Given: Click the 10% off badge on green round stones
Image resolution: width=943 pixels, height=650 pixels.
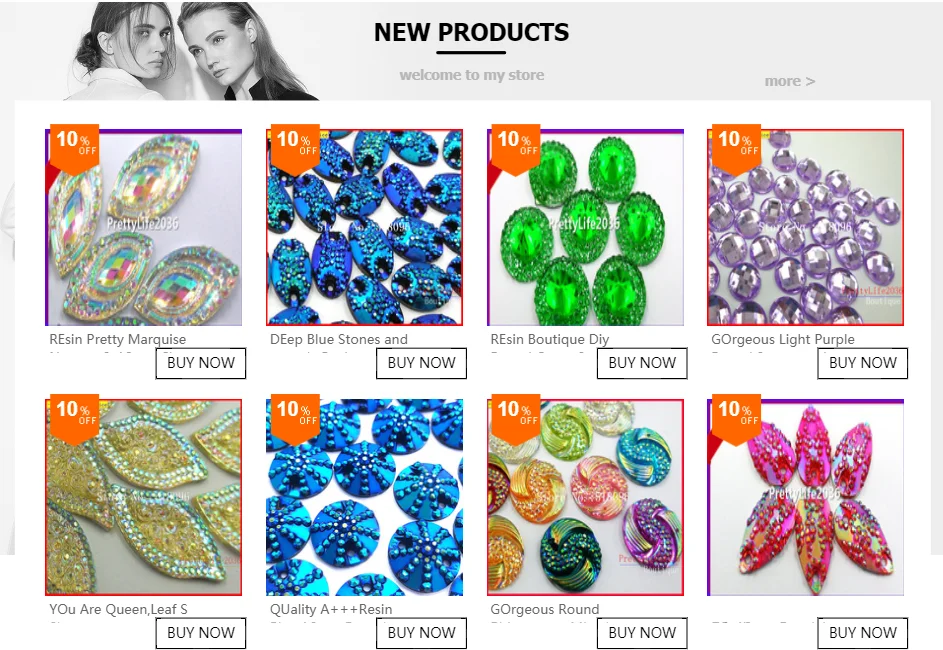Looking at the screenshot, I should pyautogui.click(x=515, y=149).
